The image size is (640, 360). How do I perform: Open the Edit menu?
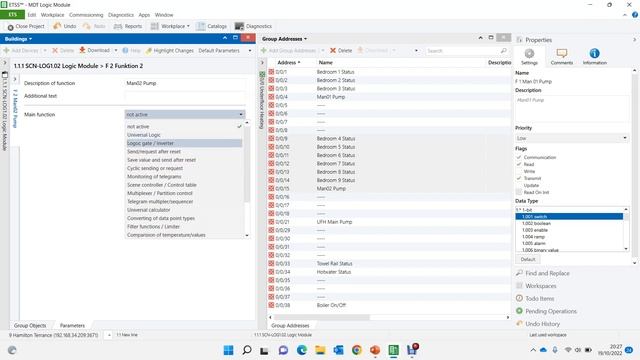32,15
